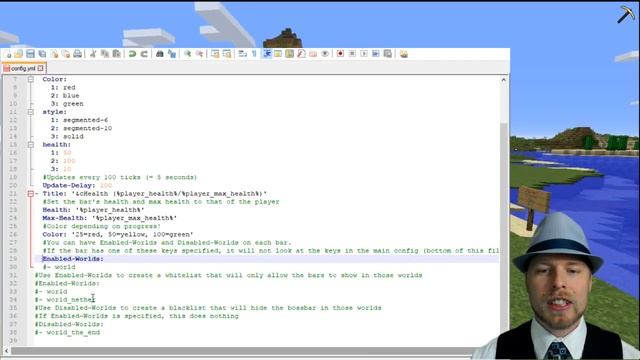Click the '1: segmented-6' style line
The width and height of the screenshot is (640, 360).
click(79, 120)
